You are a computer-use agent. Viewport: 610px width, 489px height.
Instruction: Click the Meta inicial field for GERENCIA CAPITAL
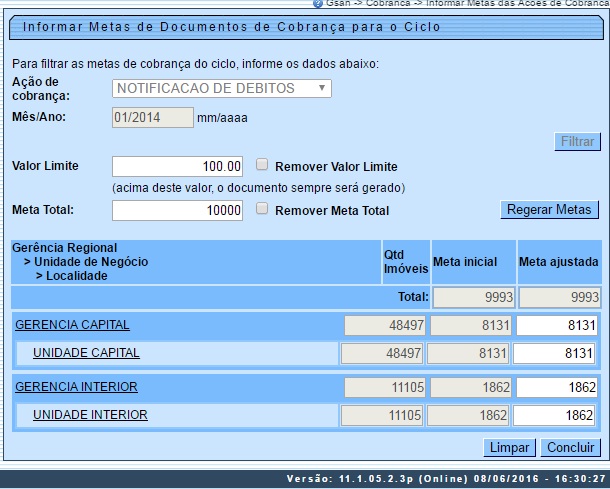[x=472, y=325]
